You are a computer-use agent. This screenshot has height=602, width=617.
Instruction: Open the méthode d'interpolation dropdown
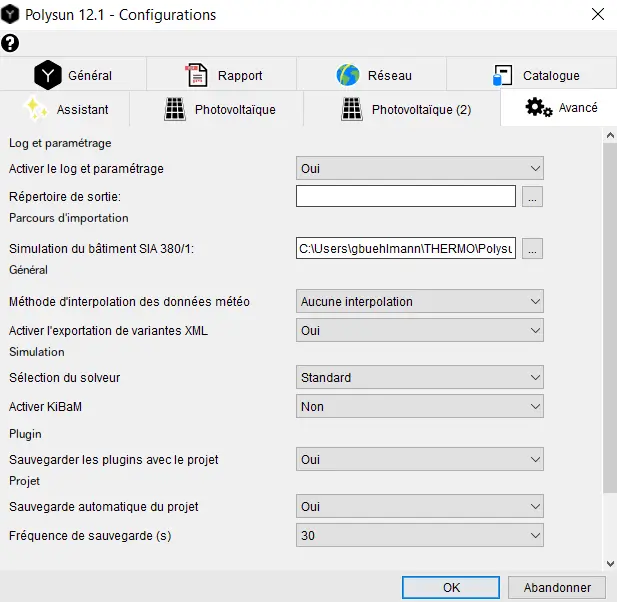[x=419, y=301]
